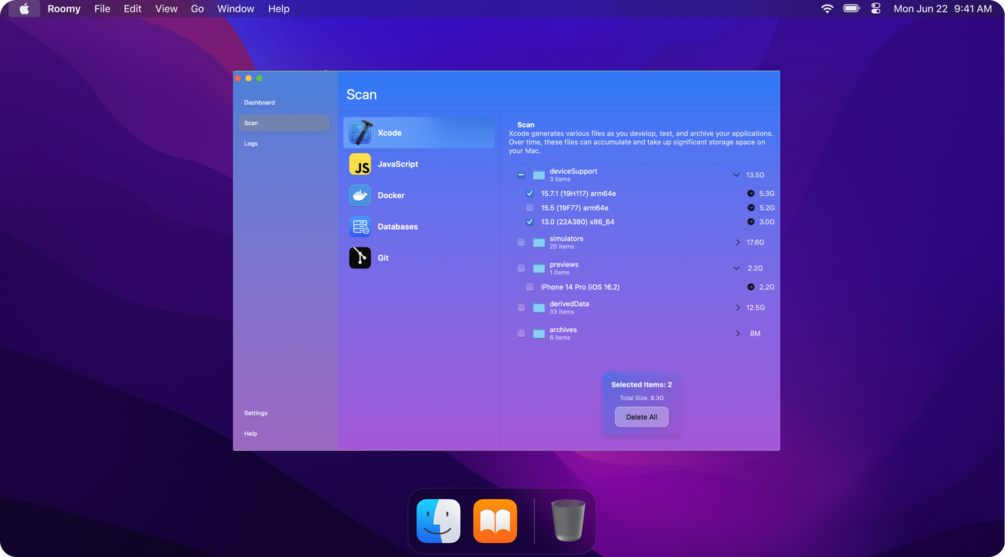Click the archives folder icon
Viewport: 1005px width, 557px height.
[539, 333]
